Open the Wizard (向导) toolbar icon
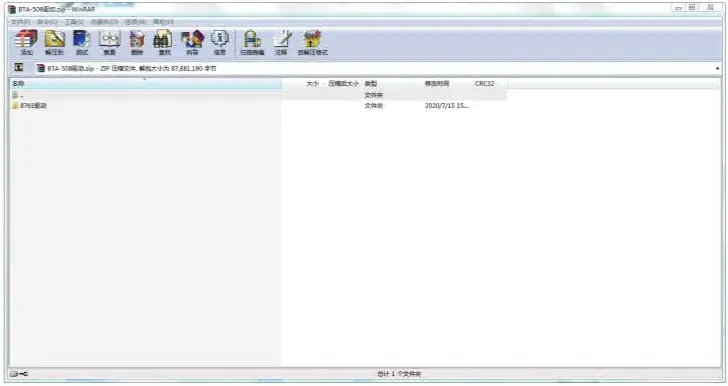Screen dimensions: 728x386 (x=192, y=42)
